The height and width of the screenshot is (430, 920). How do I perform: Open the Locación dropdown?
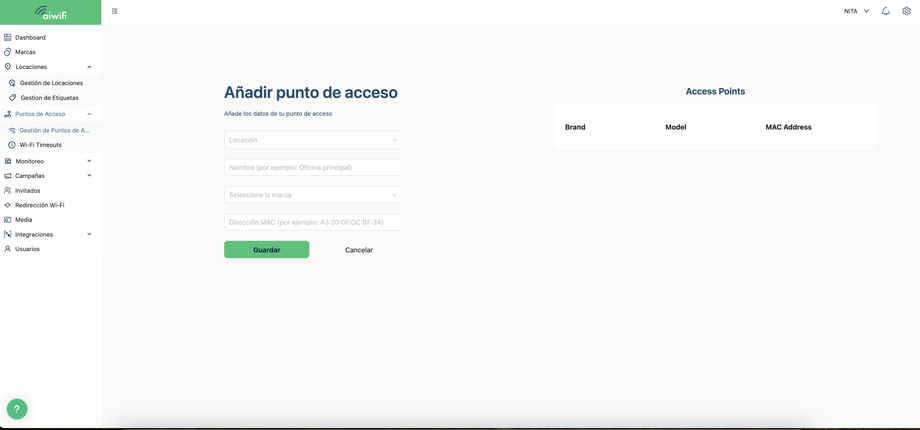pos(313,140)
